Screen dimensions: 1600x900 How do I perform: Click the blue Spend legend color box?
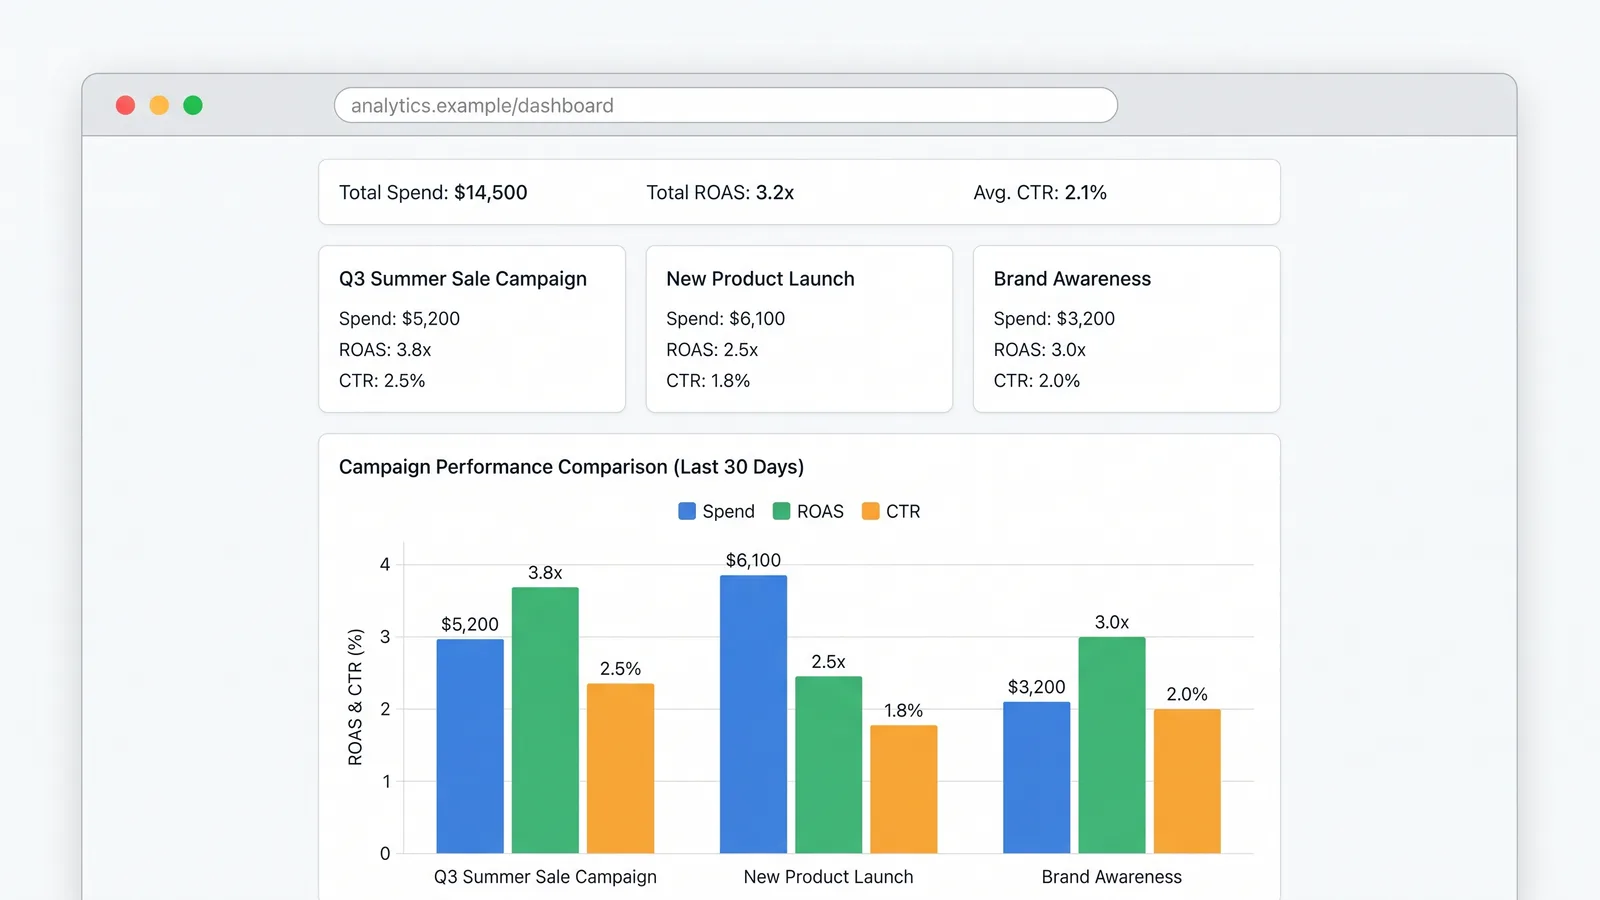[687, 511]
